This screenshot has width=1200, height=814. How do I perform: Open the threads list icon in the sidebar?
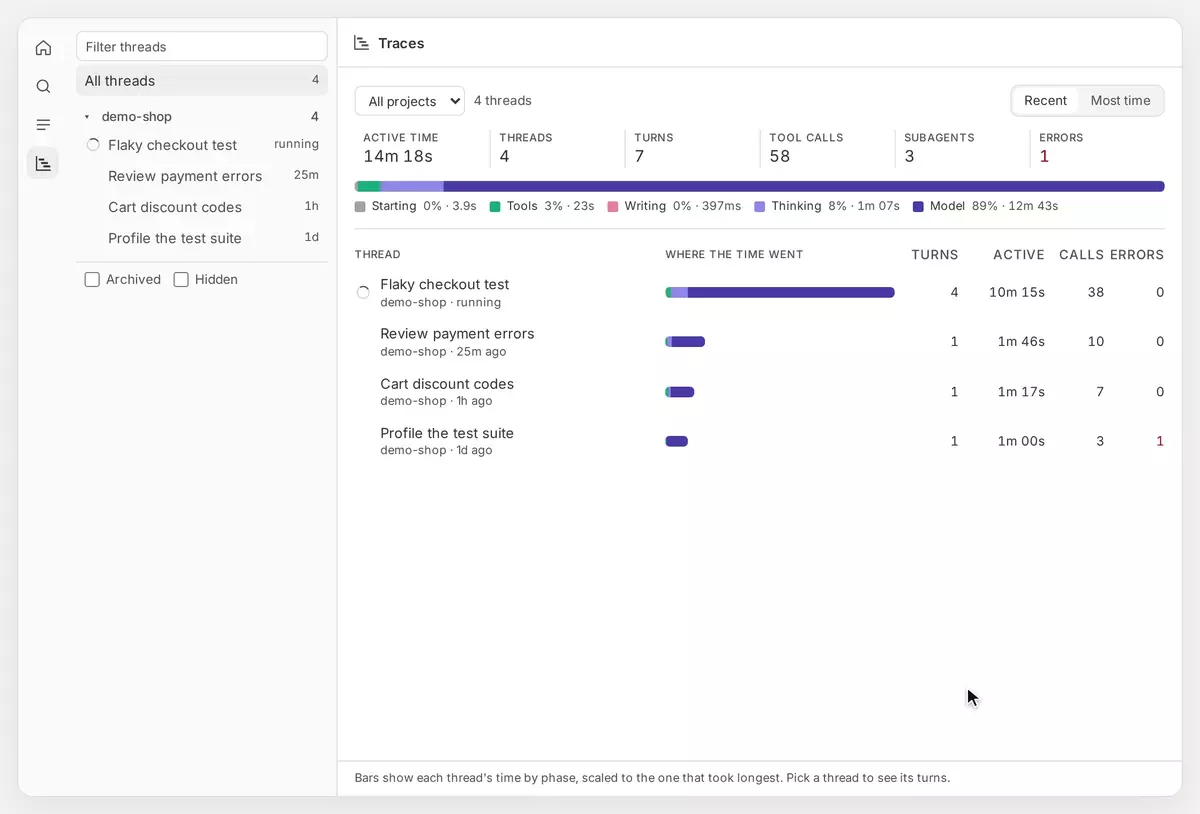click(x=43, y=125)
